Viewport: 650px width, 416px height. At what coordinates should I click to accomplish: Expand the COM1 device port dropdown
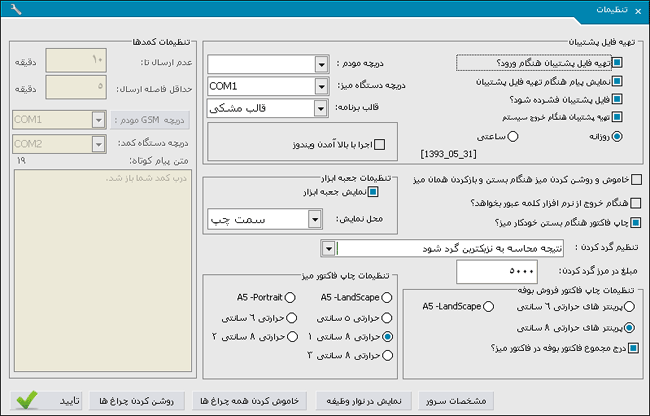[x=320, y=86]
